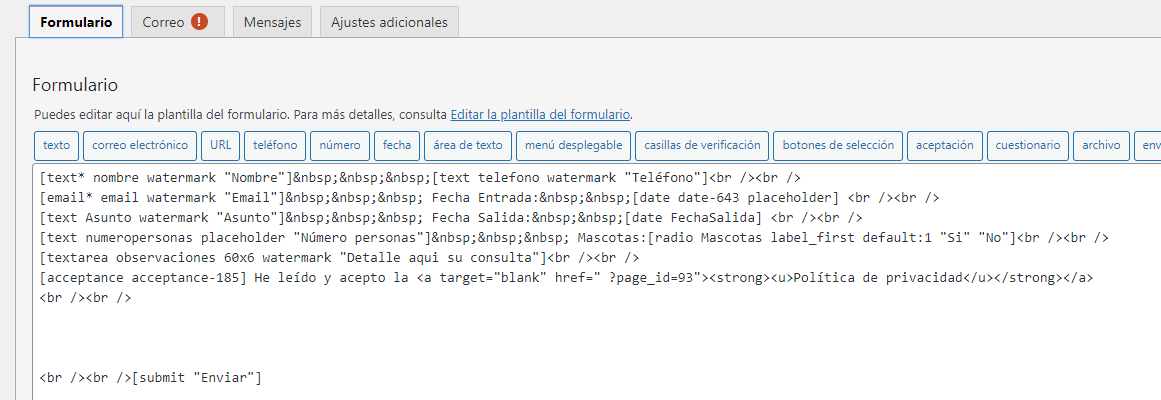Add a teléfono field tag
This screenshot has height=400, width=1161.
[275, 146]
